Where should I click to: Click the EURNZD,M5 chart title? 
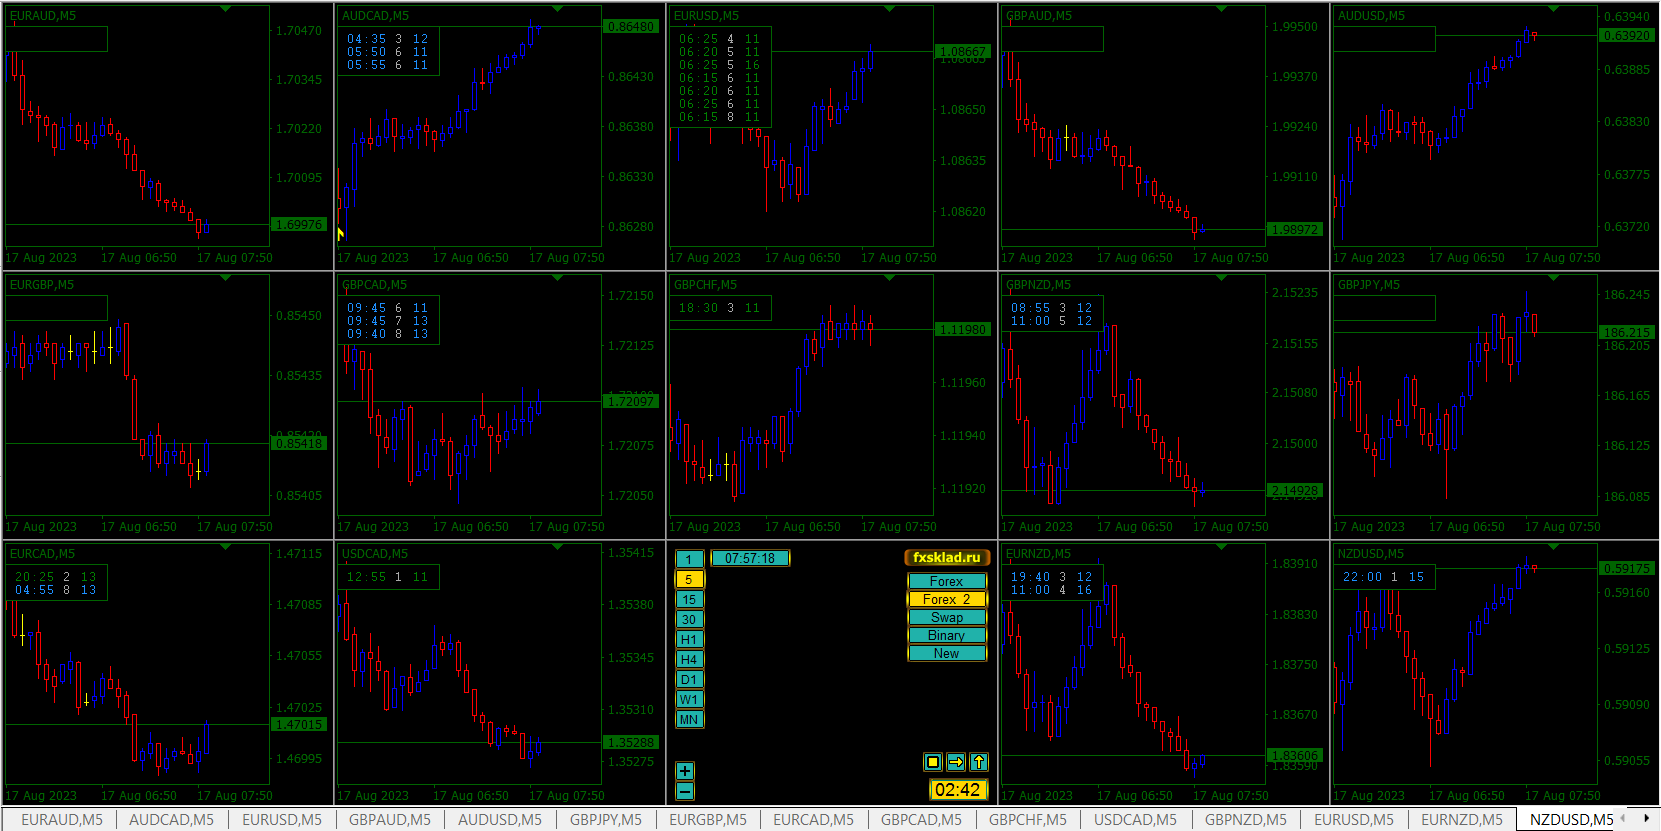pos(1038,554)
